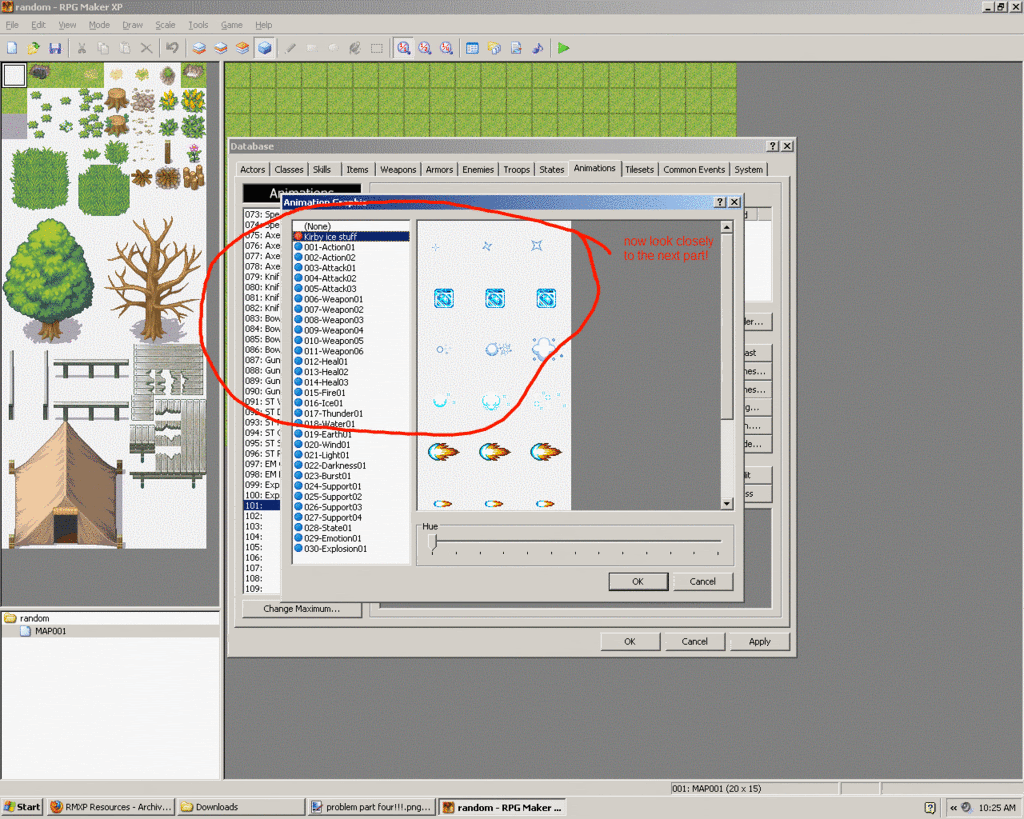
Task: Click the Open Project toolbar icon
Action: tap(33, 48)
